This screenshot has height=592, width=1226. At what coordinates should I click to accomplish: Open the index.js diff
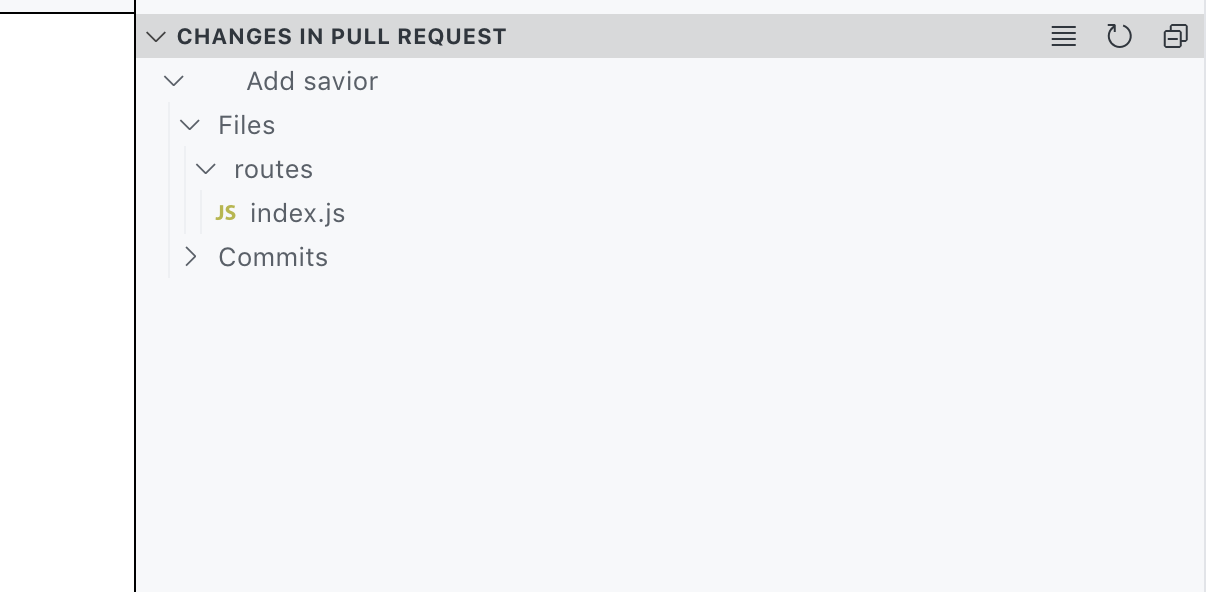(x=297, y=212)
